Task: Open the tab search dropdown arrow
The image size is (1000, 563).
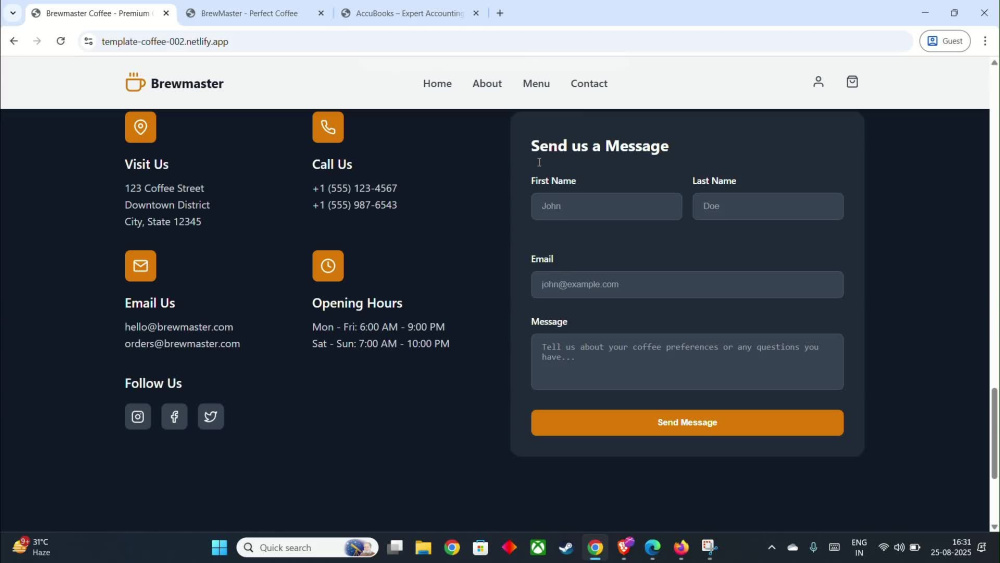Action: (13, 13)
